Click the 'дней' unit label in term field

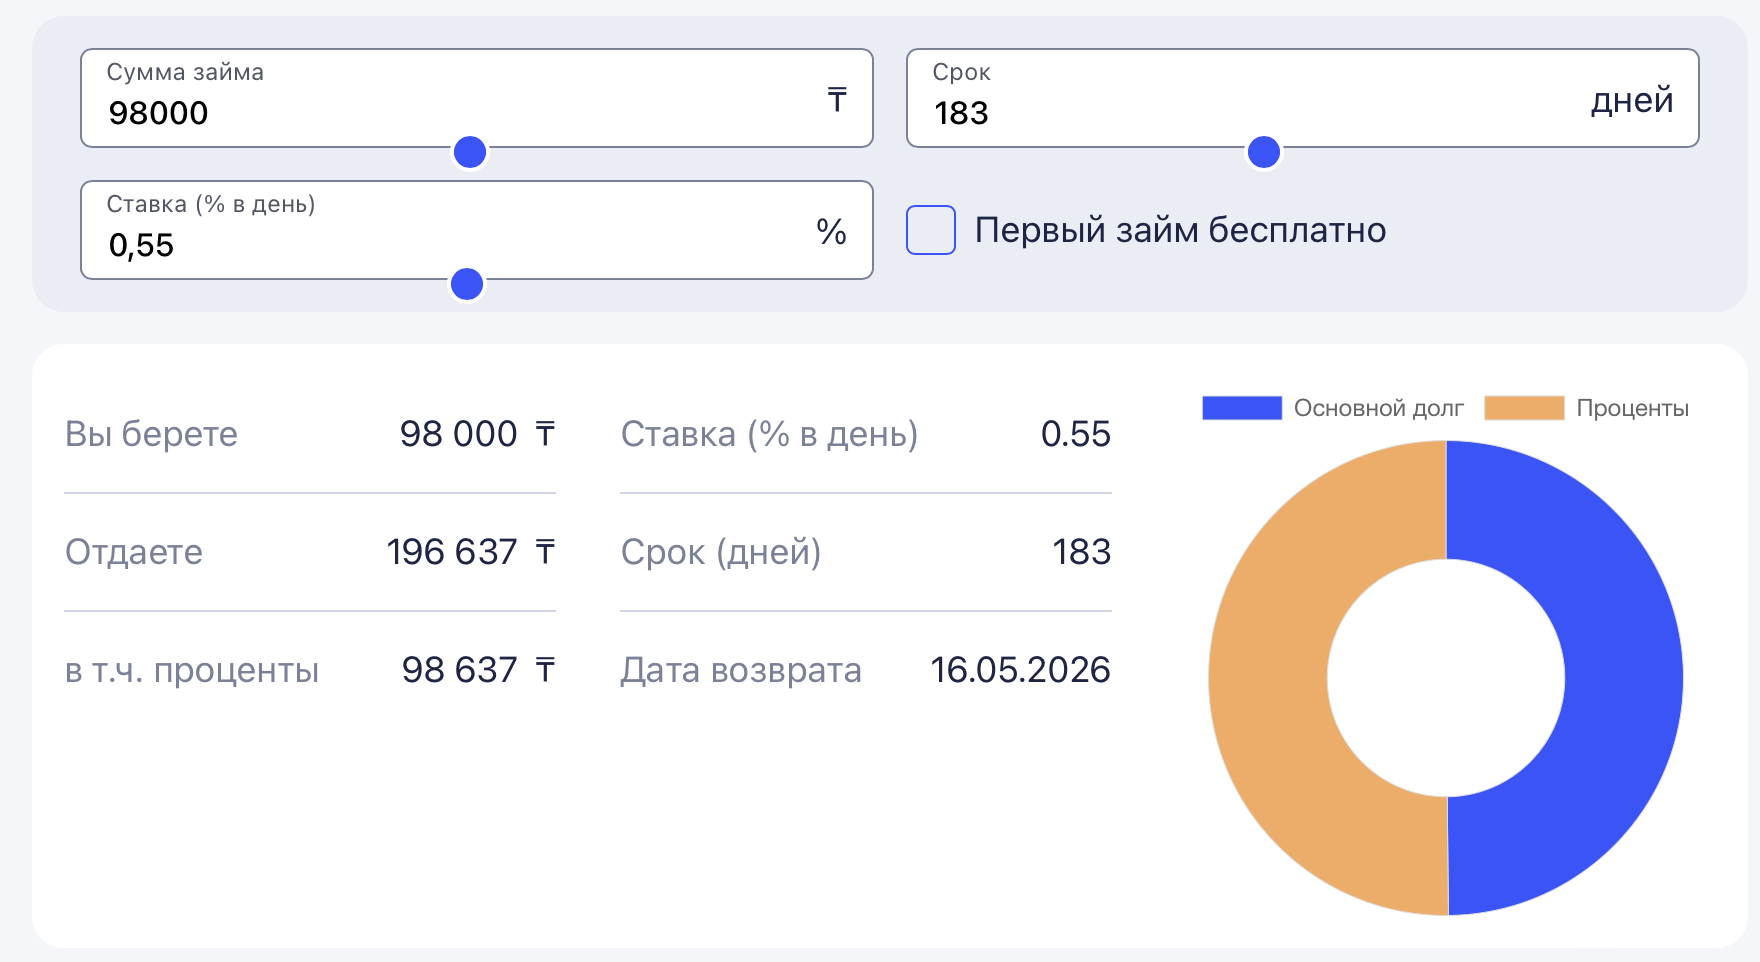point(1632,100)
